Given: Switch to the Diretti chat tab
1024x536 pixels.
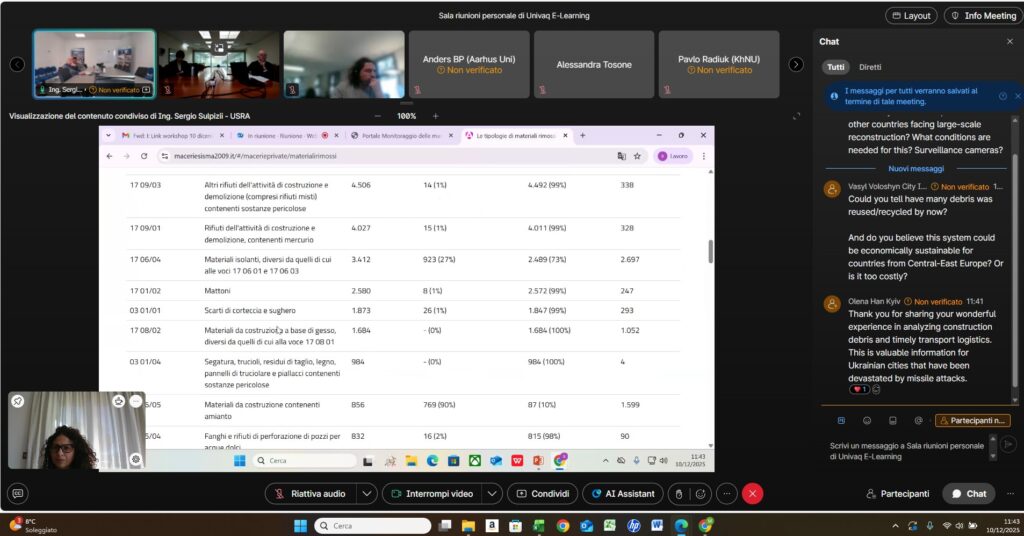Looking at the screenshot, I should point(870,67).
